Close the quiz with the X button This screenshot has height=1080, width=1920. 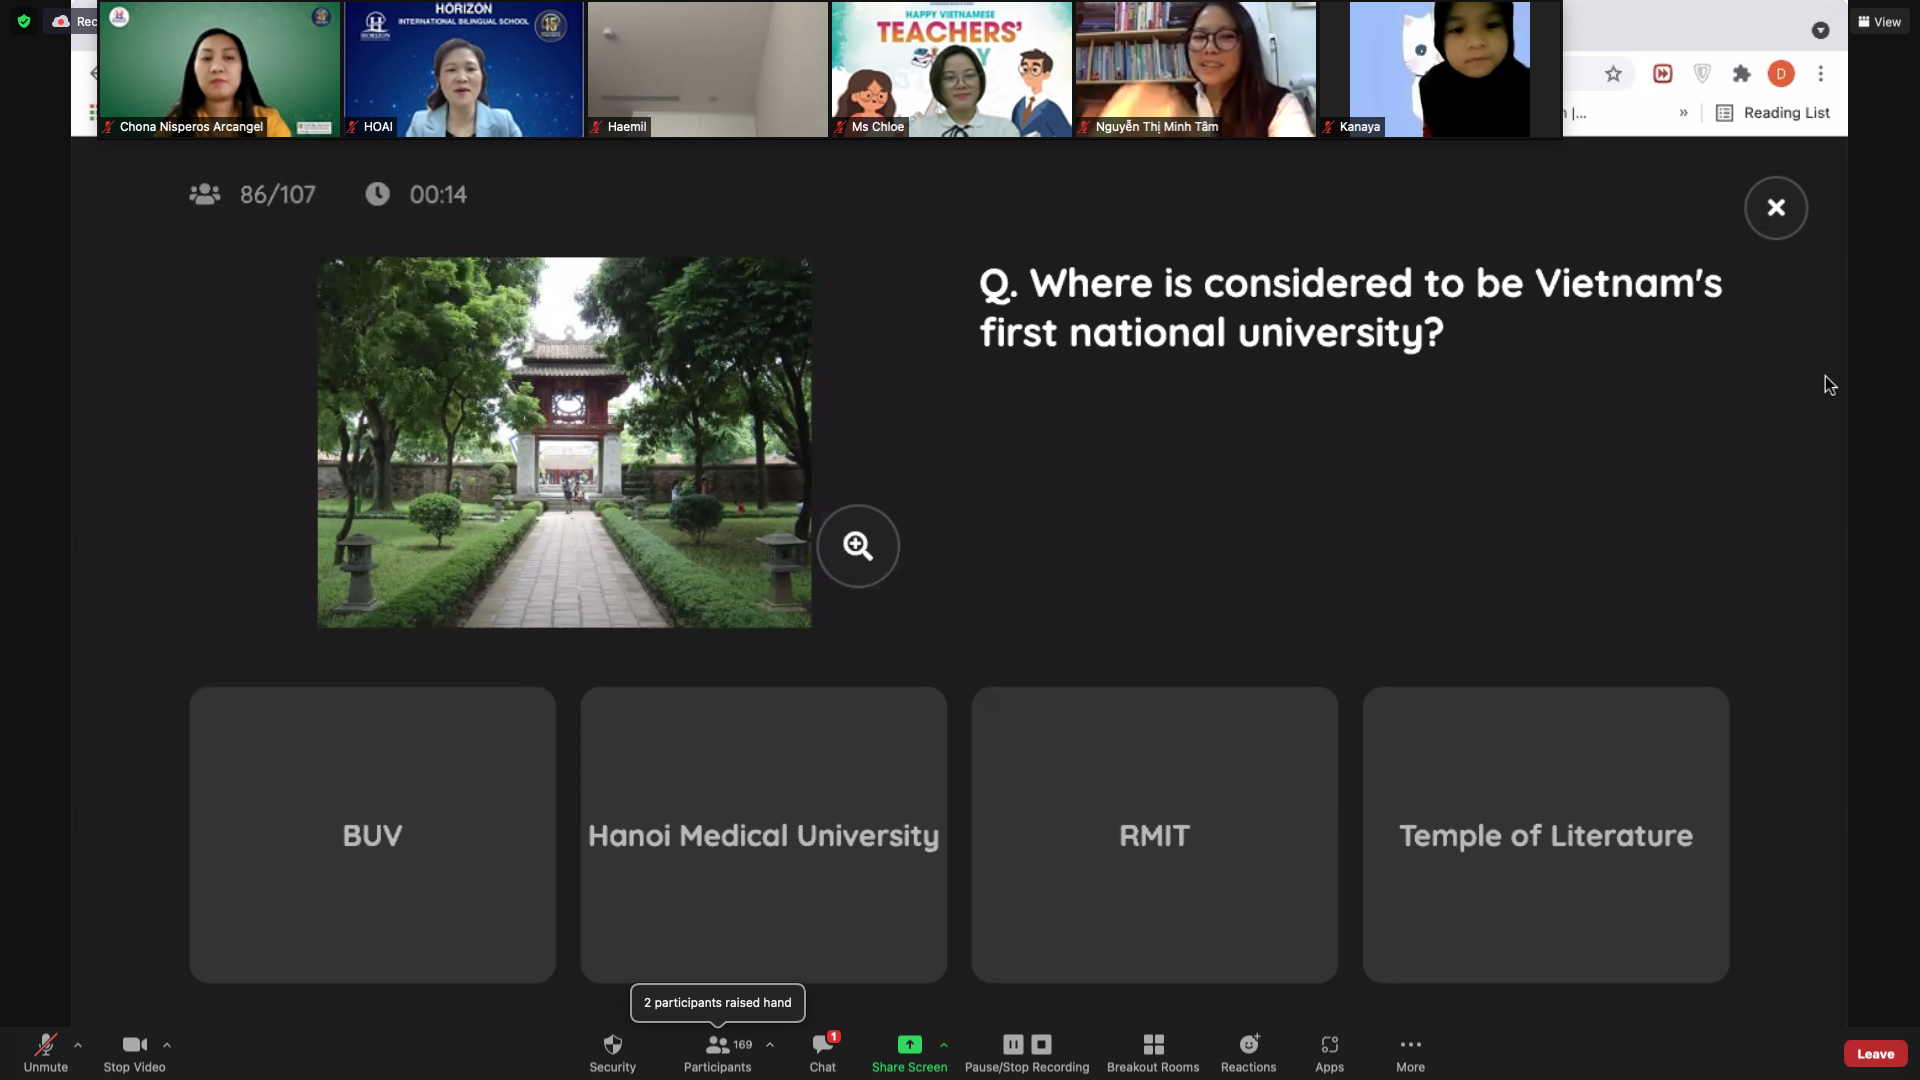[x=1776, y=208]
